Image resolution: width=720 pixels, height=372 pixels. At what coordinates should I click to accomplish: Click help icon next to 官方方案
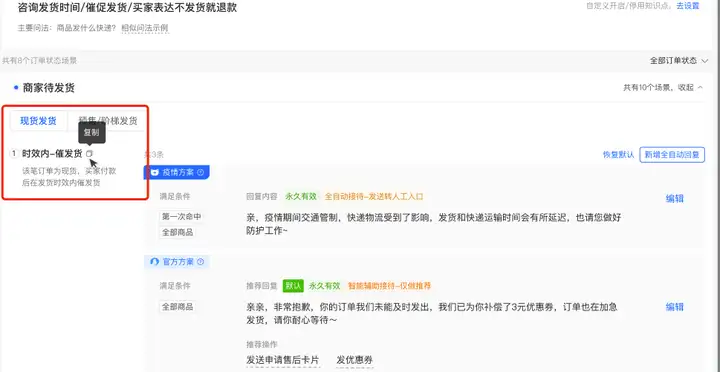(200, 262)
